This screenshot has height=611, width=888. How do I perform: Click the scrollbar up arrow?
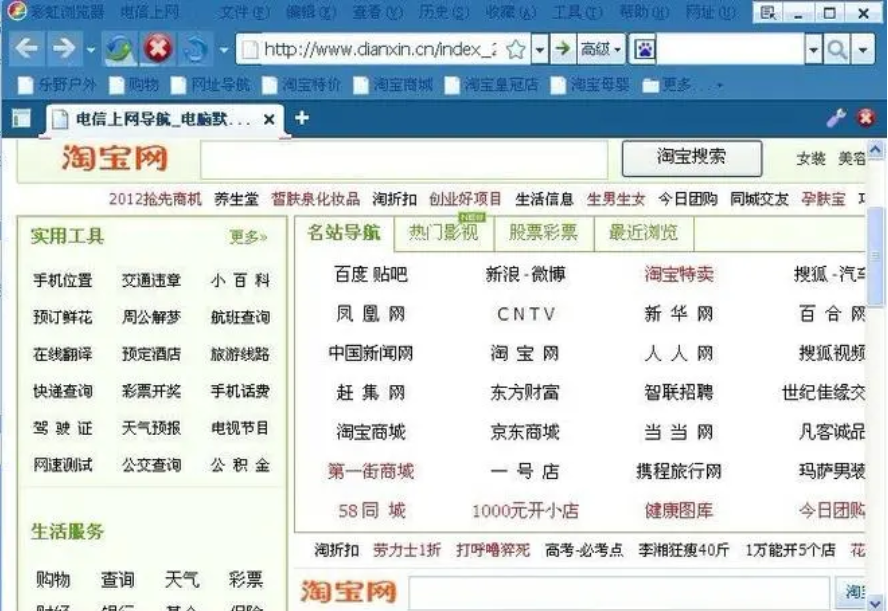click(876, 149)
